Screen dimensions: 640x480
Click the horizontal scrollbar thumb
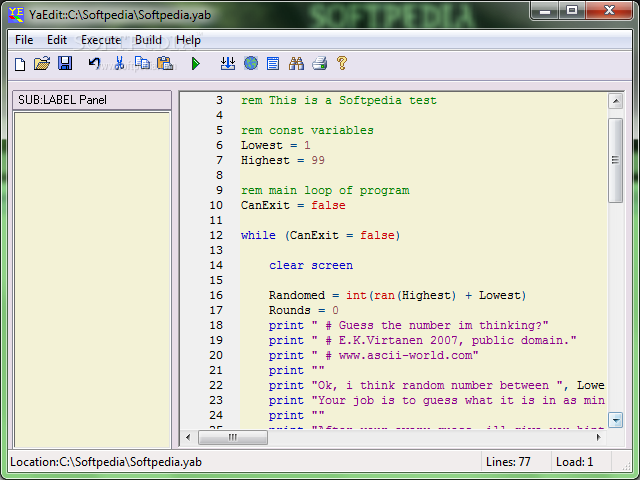tap(233, 437)
